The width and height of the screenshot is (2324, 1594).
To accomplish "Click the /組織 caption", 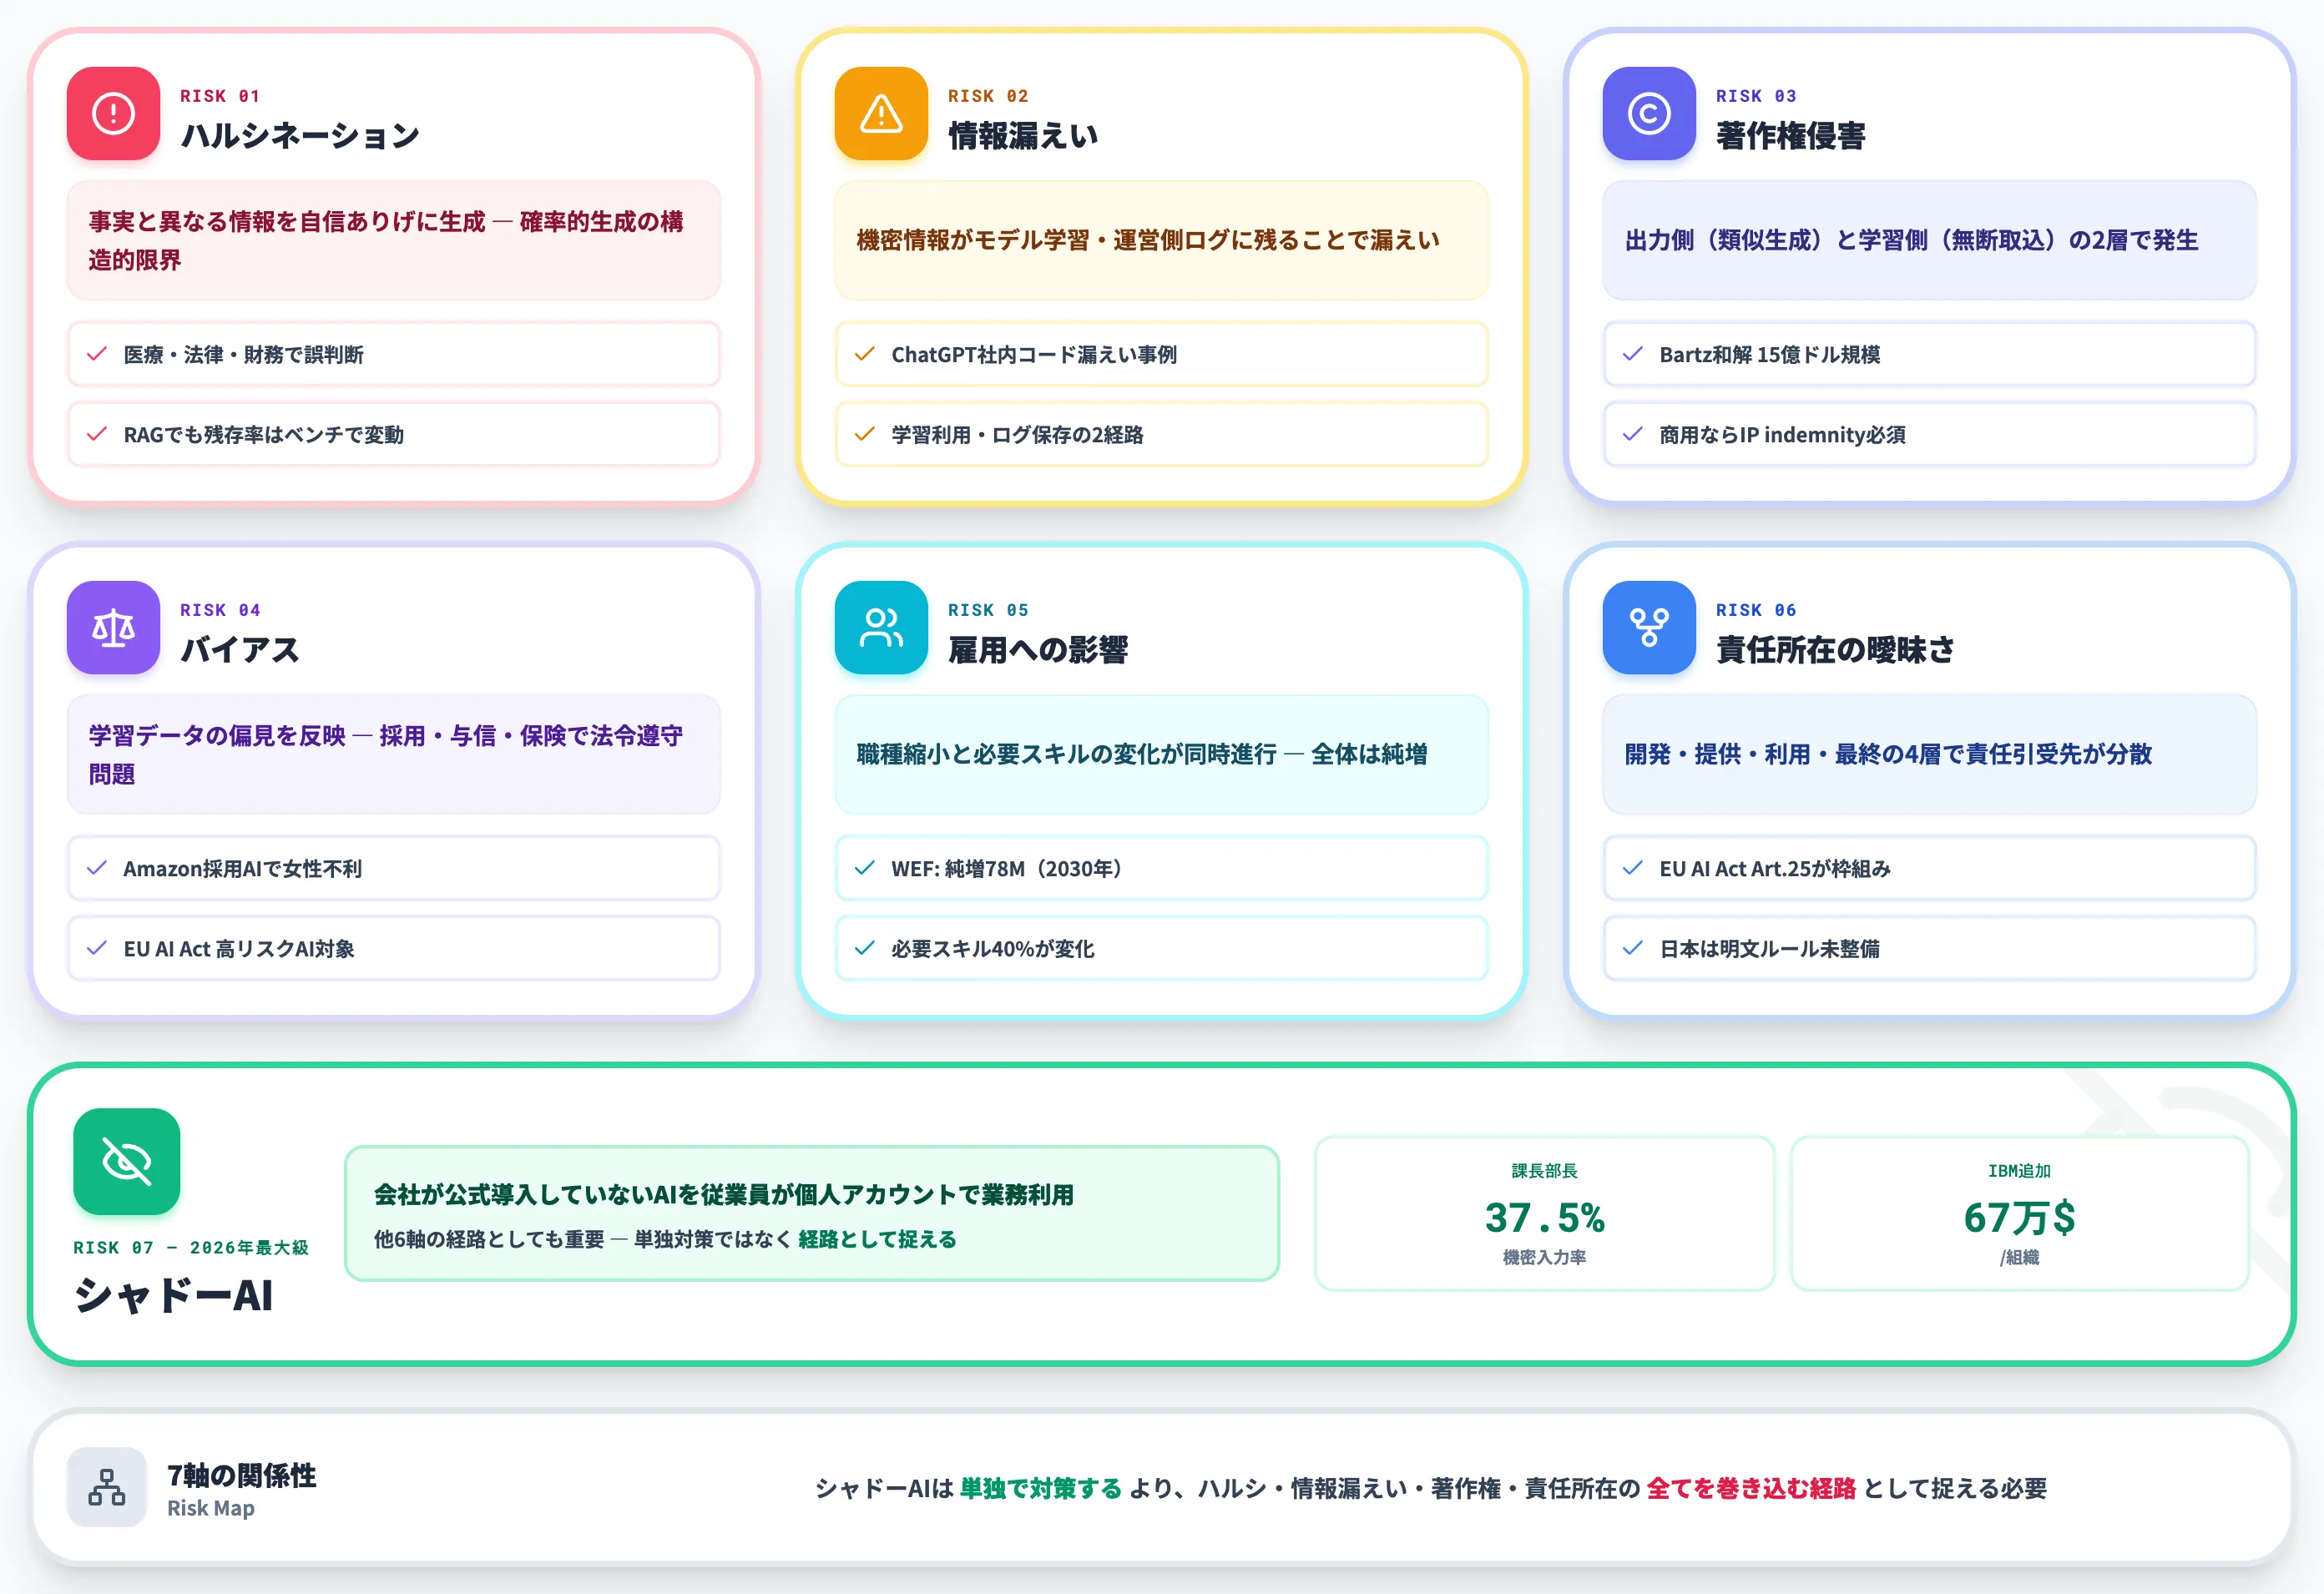I will coord(2020,1257).
